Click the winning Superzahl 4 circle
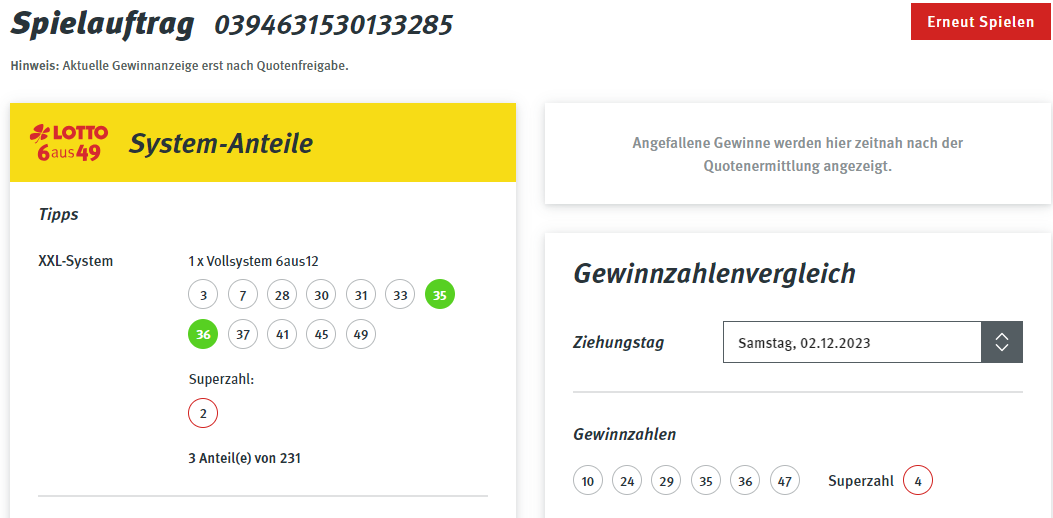 click(918, 480)
